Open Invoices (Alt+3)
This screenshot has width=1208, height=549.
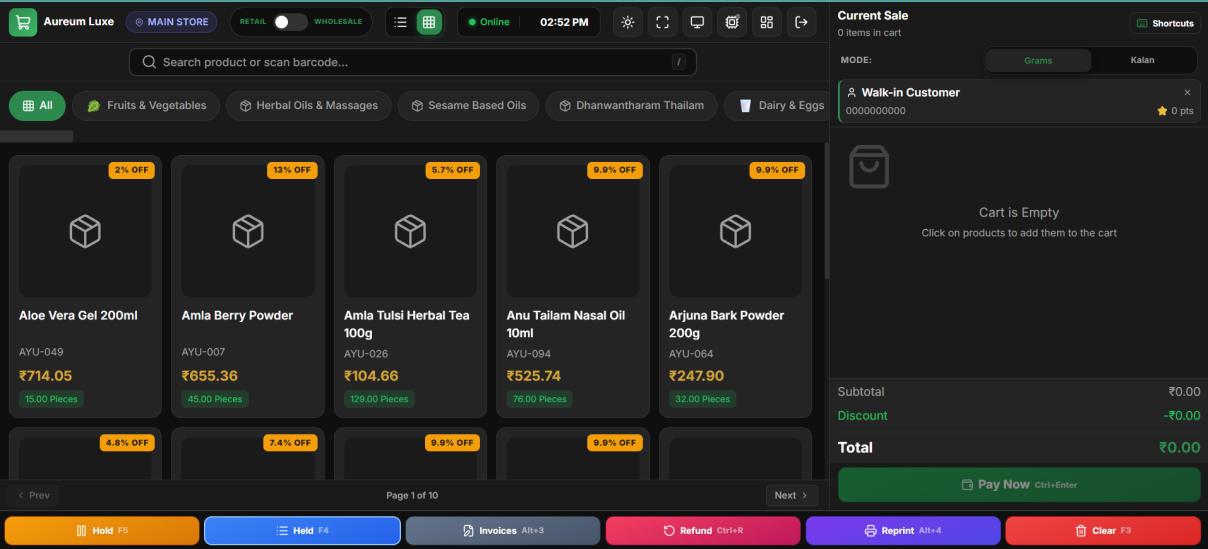503,530
